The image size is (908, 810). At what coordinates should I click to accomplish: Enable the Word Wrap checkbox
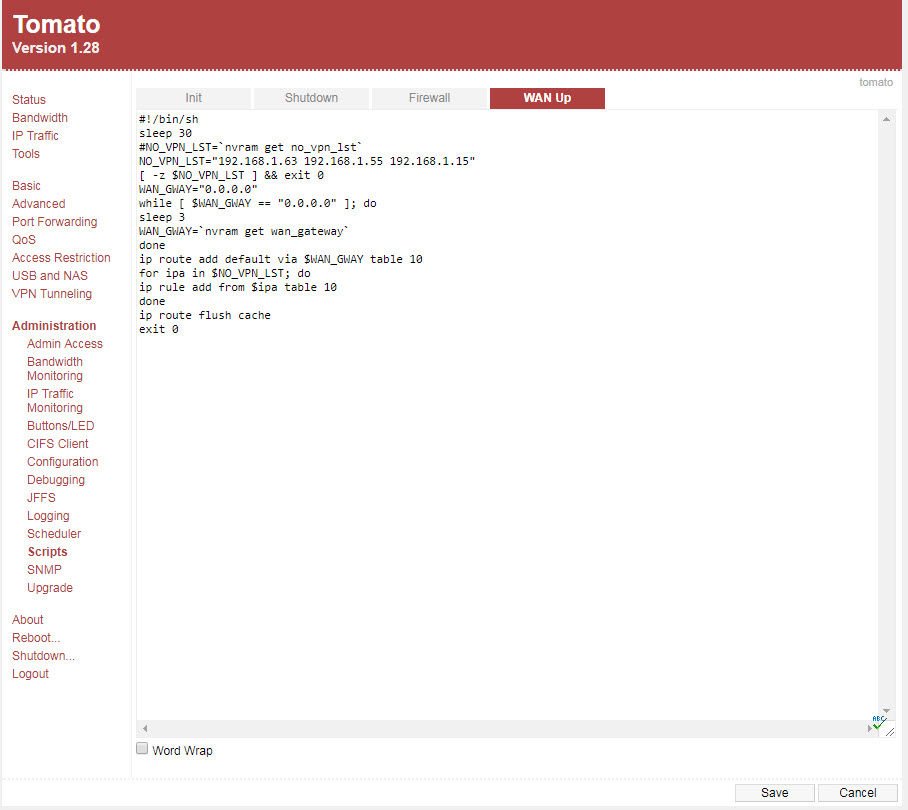[x=142, y=748]
